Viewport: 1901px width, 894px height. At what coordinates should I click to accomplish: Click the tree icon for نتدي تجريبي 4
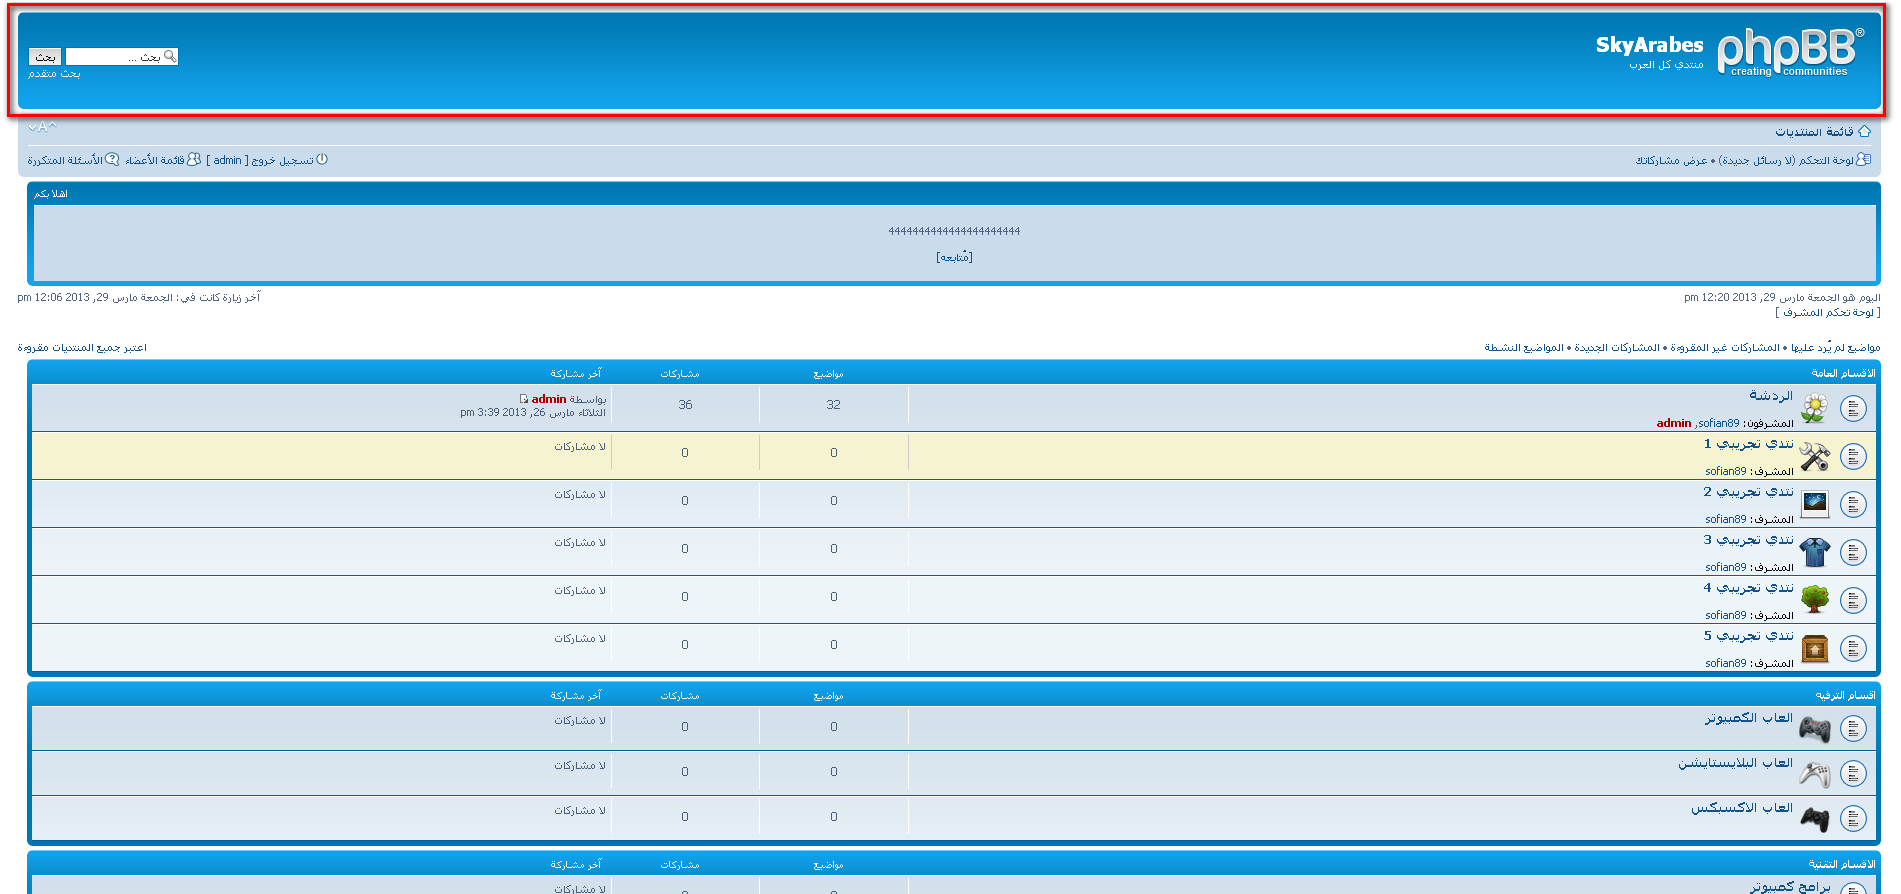(x=1814, y=600)
